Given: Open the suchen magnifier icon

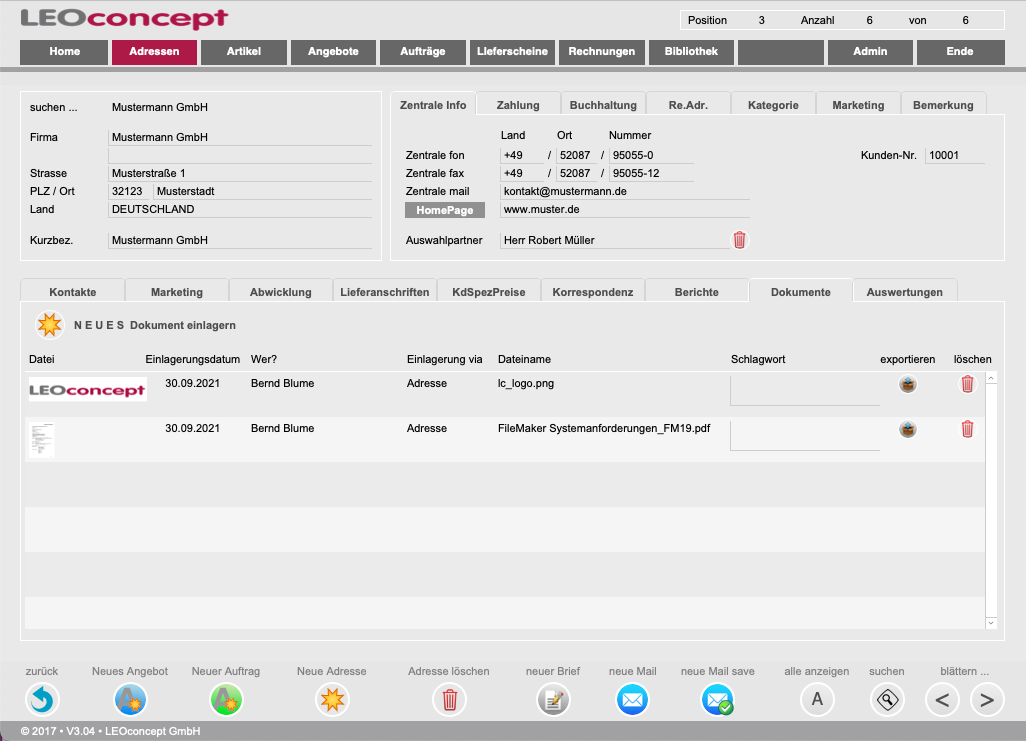Looking at the screenshot, I should click(887, 700).
